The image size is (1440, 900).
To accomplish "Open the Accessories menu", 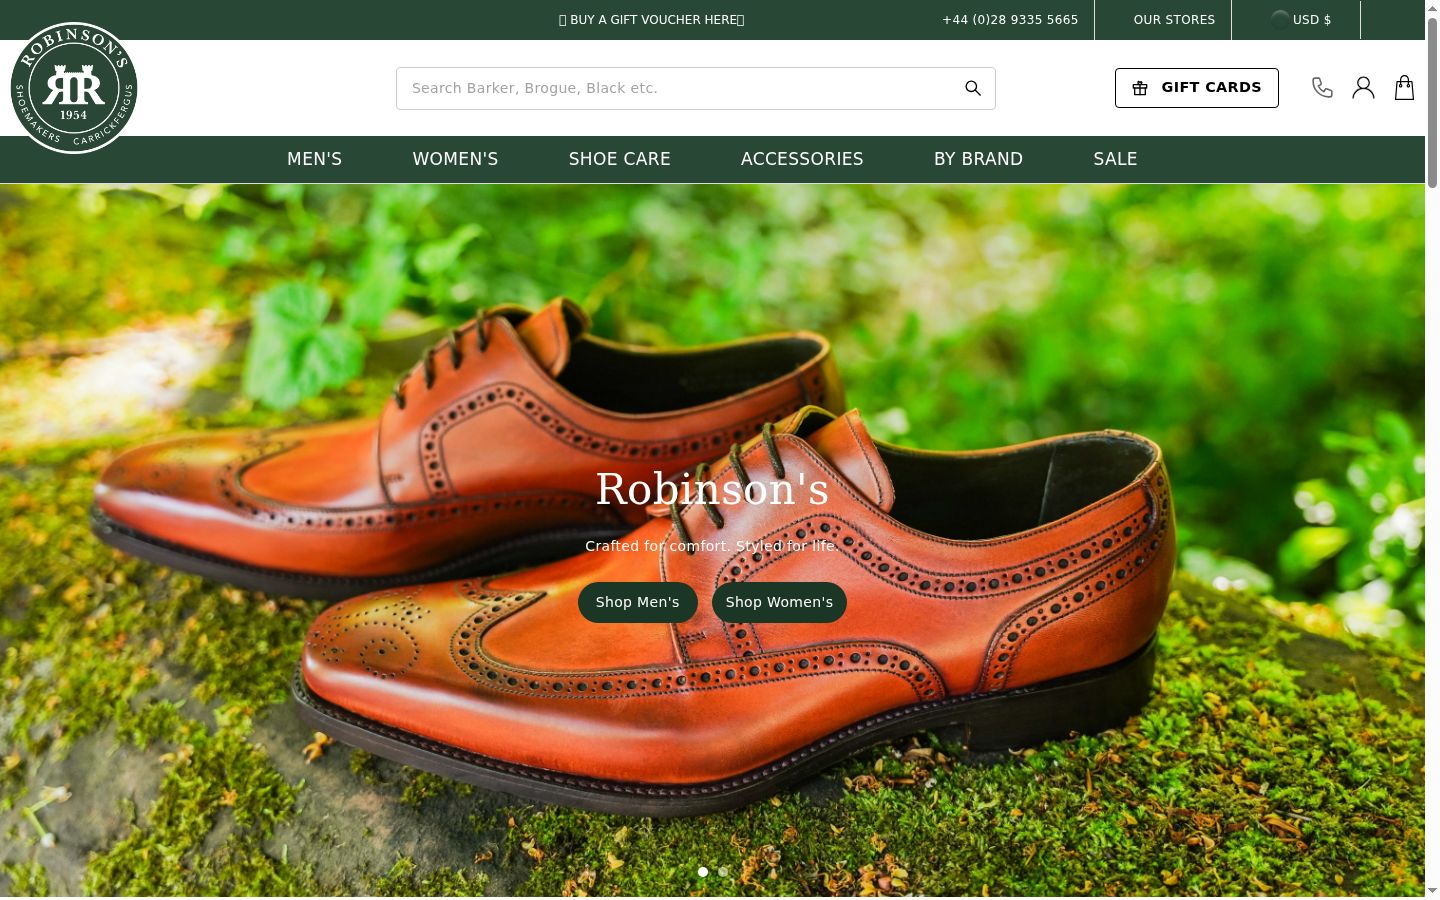I will click(802, 159).
